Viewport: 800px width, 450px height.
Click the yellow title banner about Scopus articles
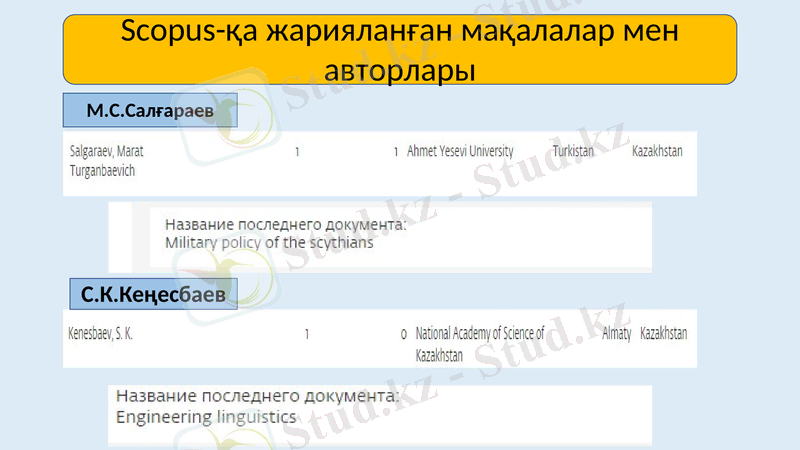pos(399,49)
